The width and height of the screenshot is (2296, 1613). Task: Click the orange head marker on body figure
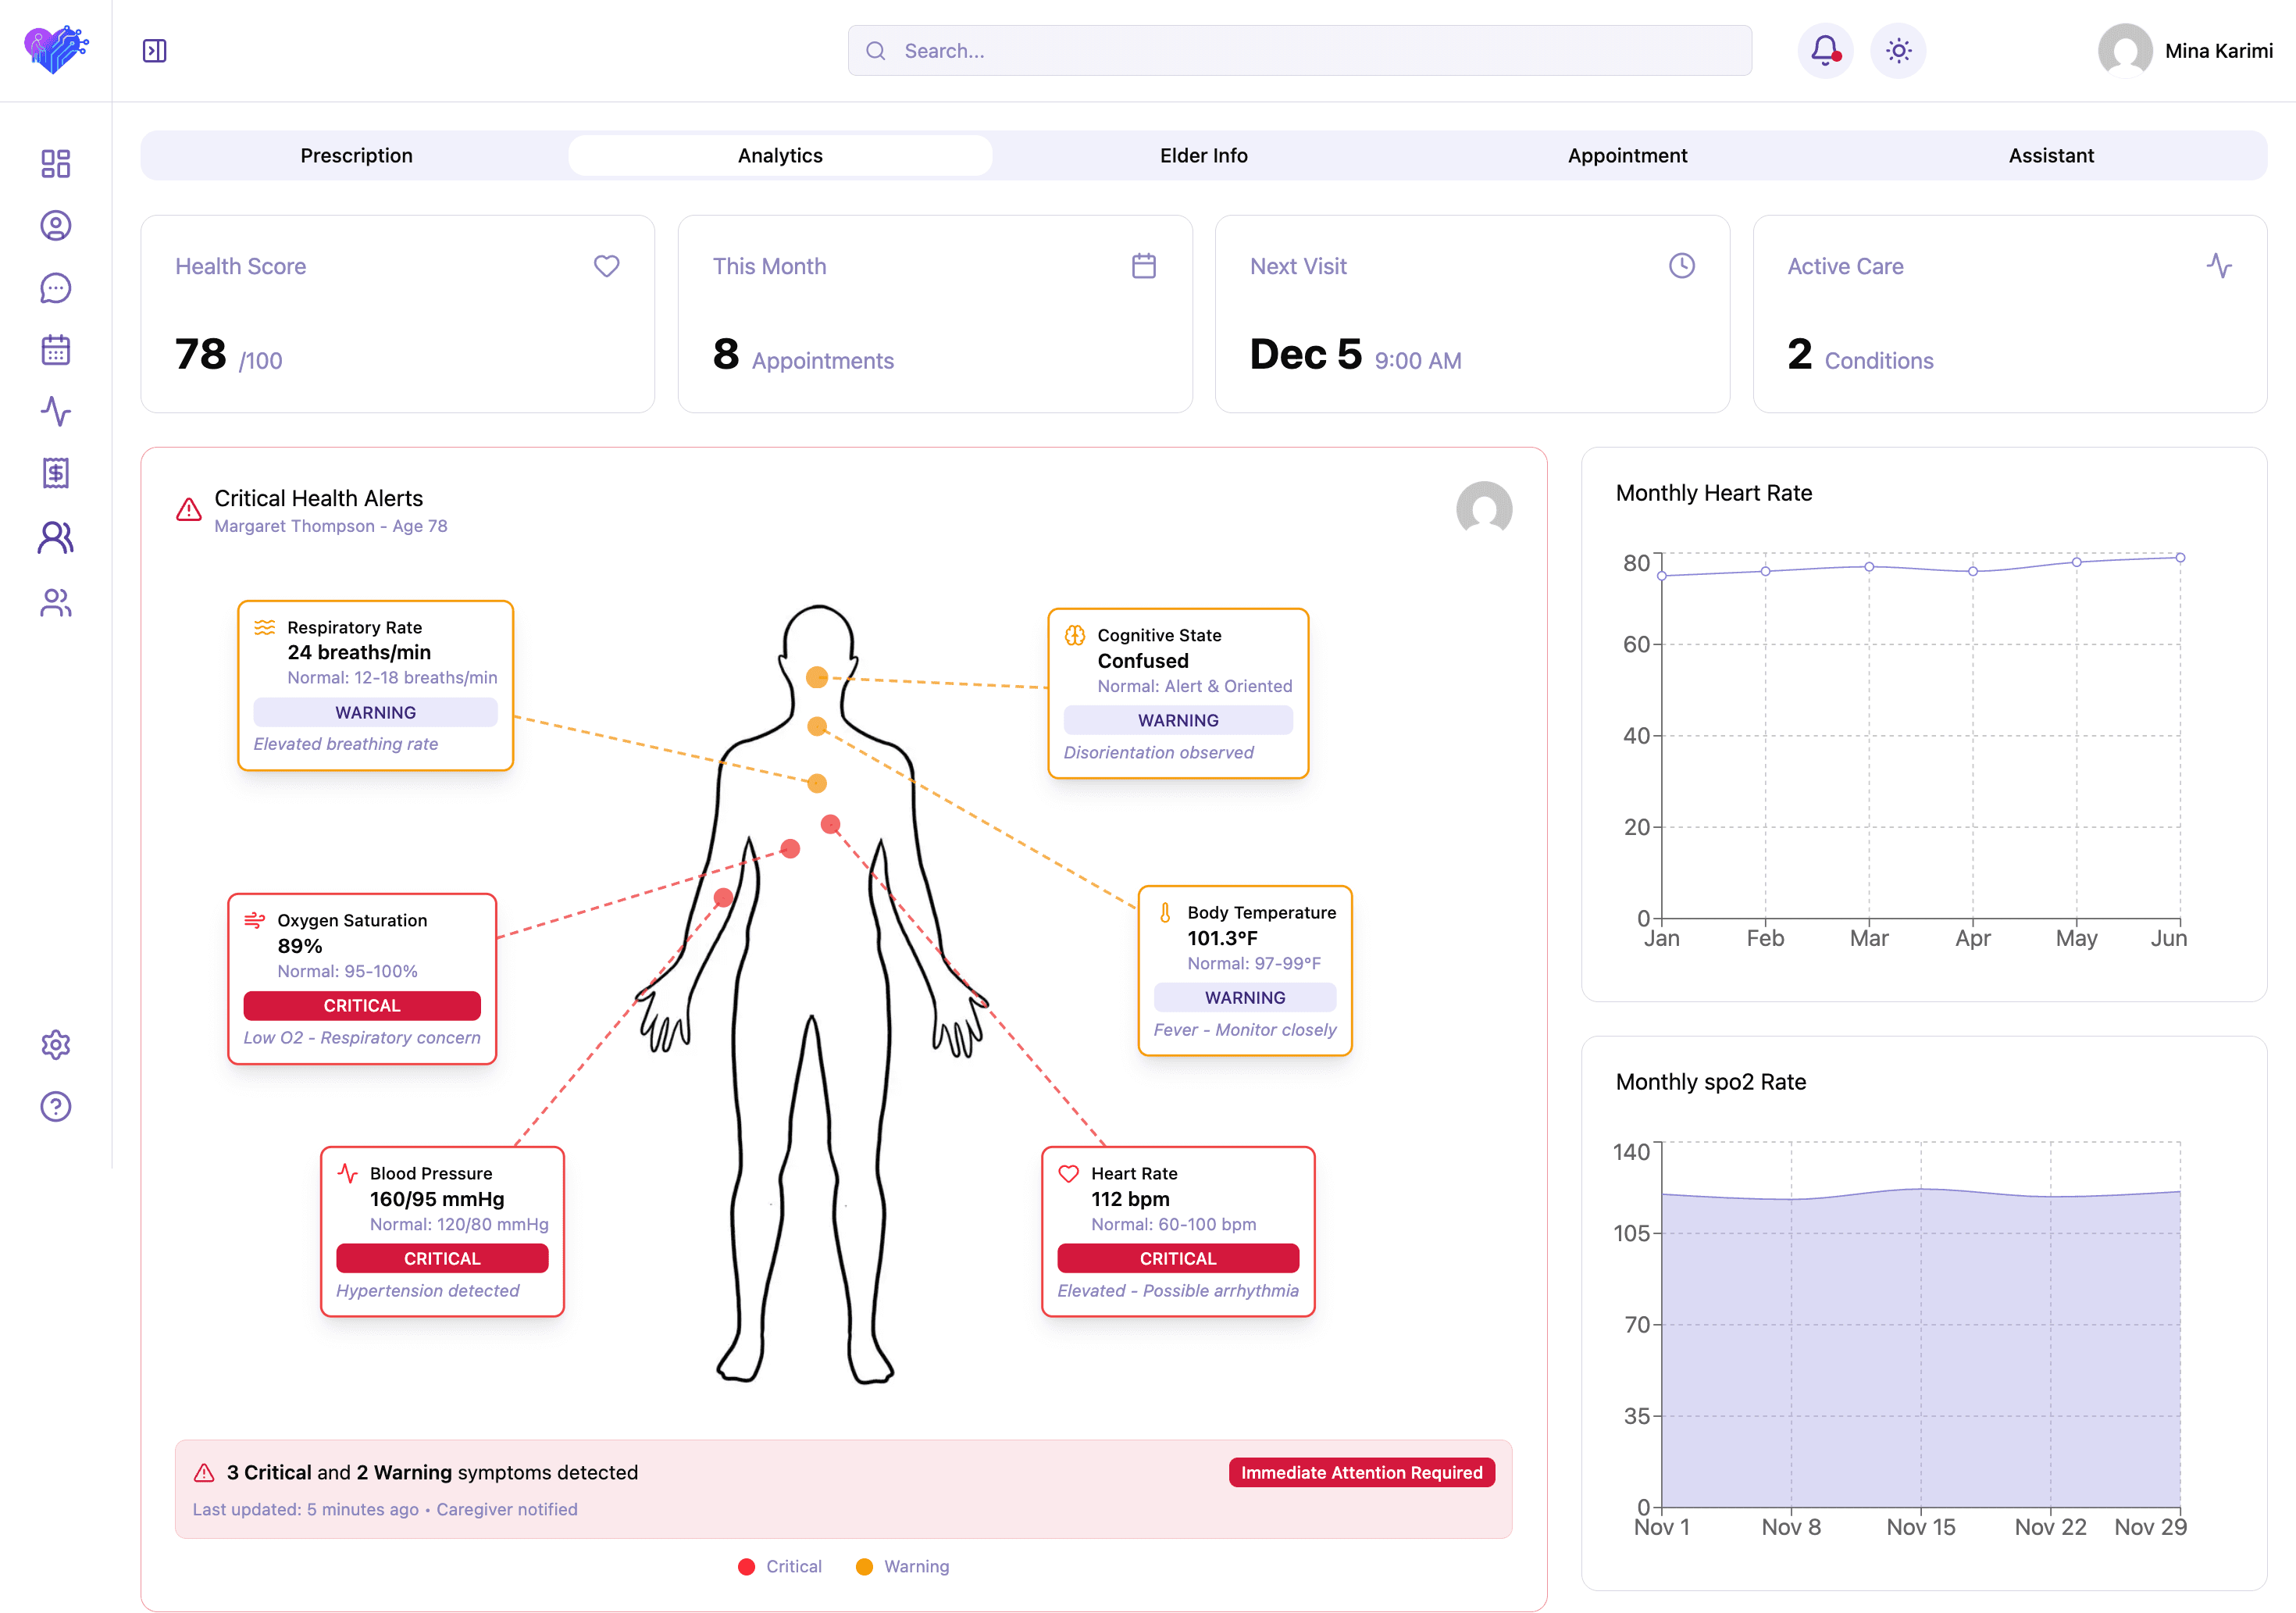[x=817, y=677]
